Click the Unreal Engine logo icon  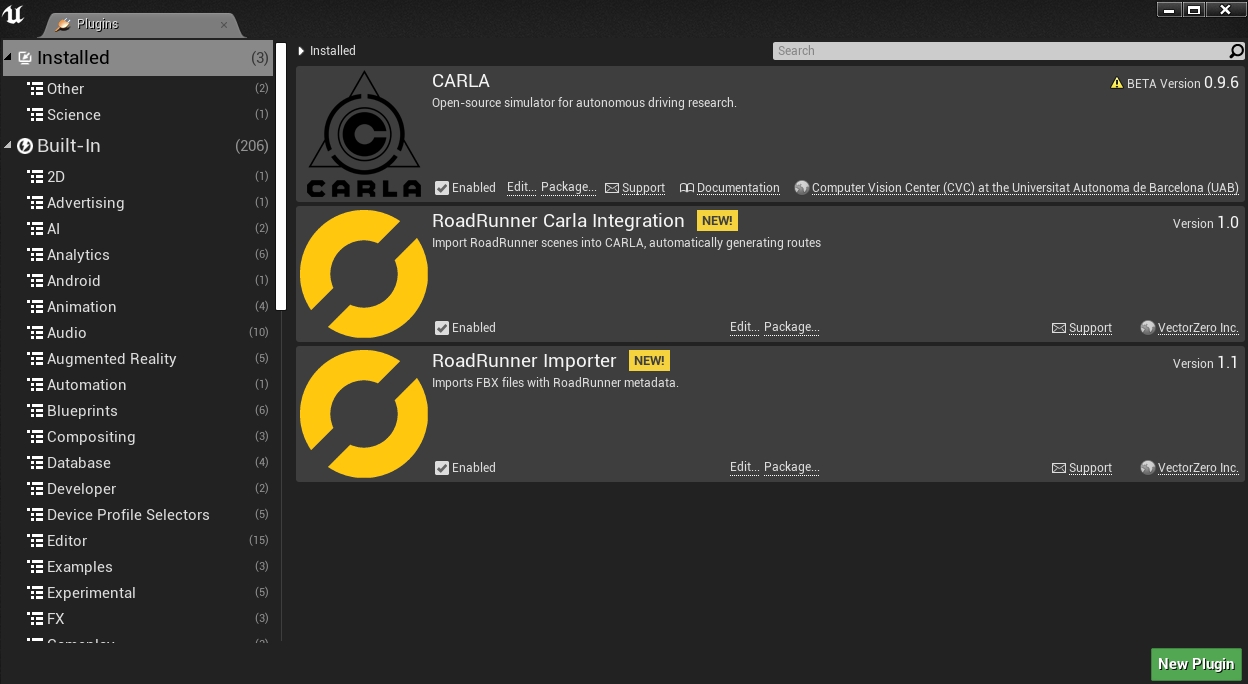click(x=14, y=16)
